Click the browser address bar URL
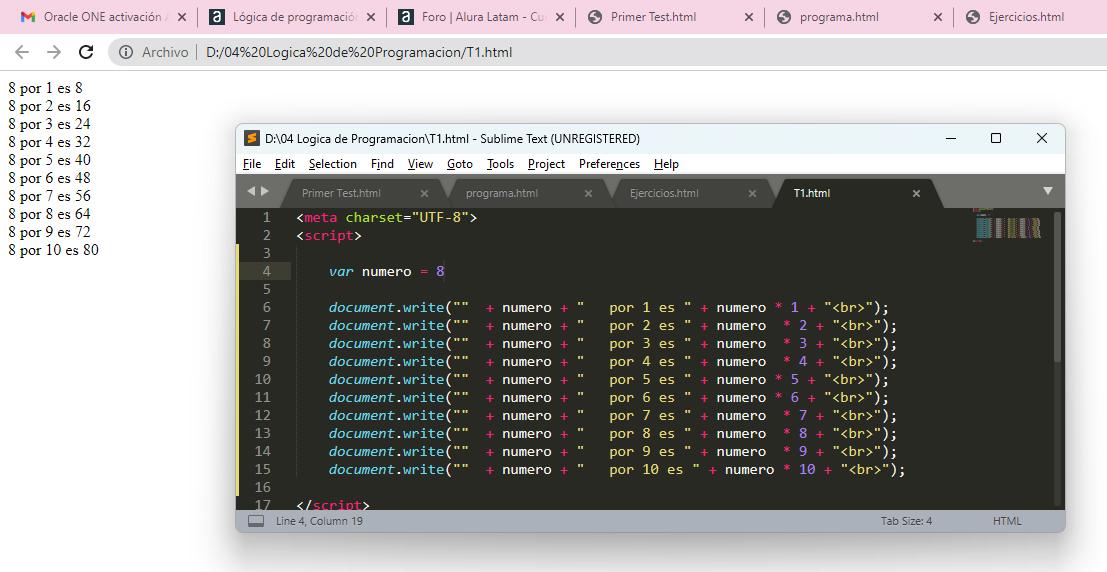1107x572 pixels. [359, 52]
